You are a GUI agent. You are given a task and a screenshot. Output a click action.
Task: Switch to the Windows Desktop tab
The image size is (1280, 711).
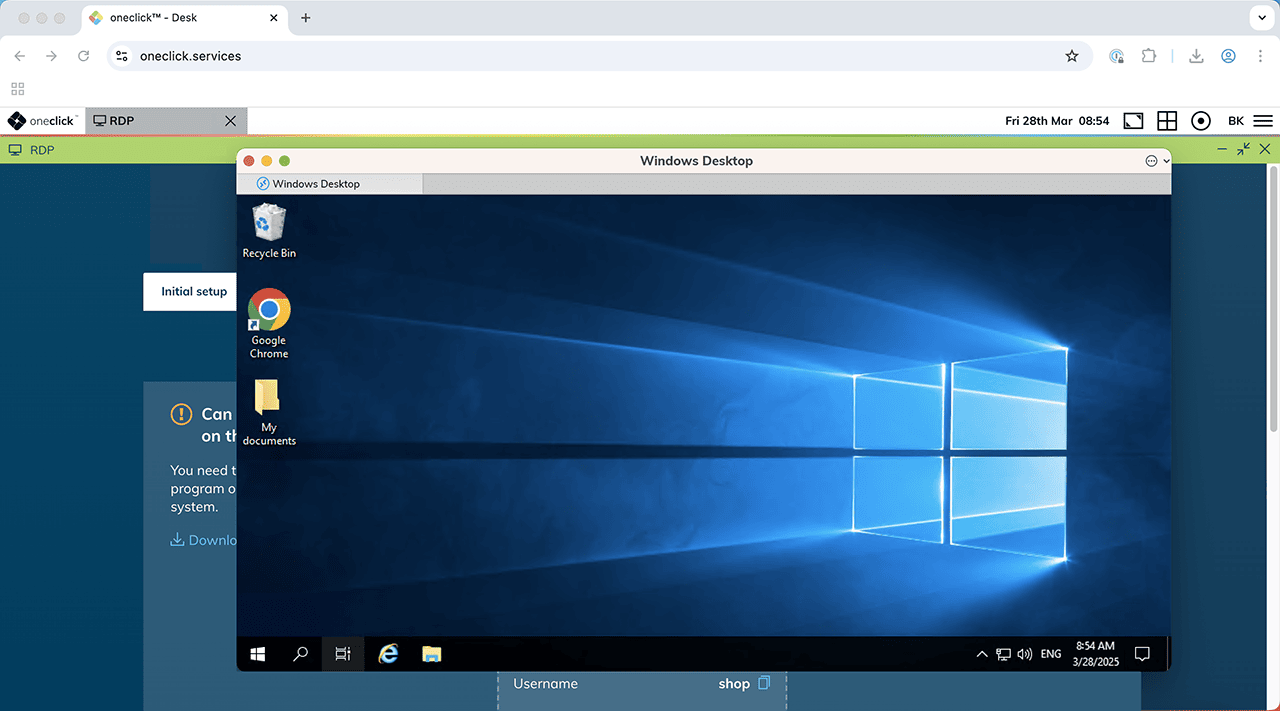(315, 184)
